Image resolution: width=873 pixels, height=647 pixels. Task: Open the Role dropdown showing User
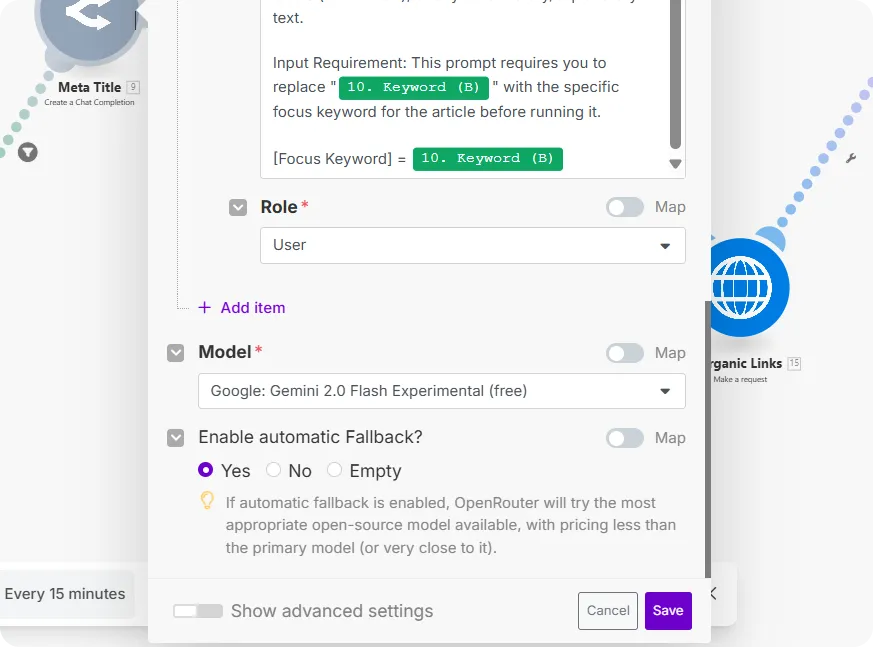click(473, 245)
